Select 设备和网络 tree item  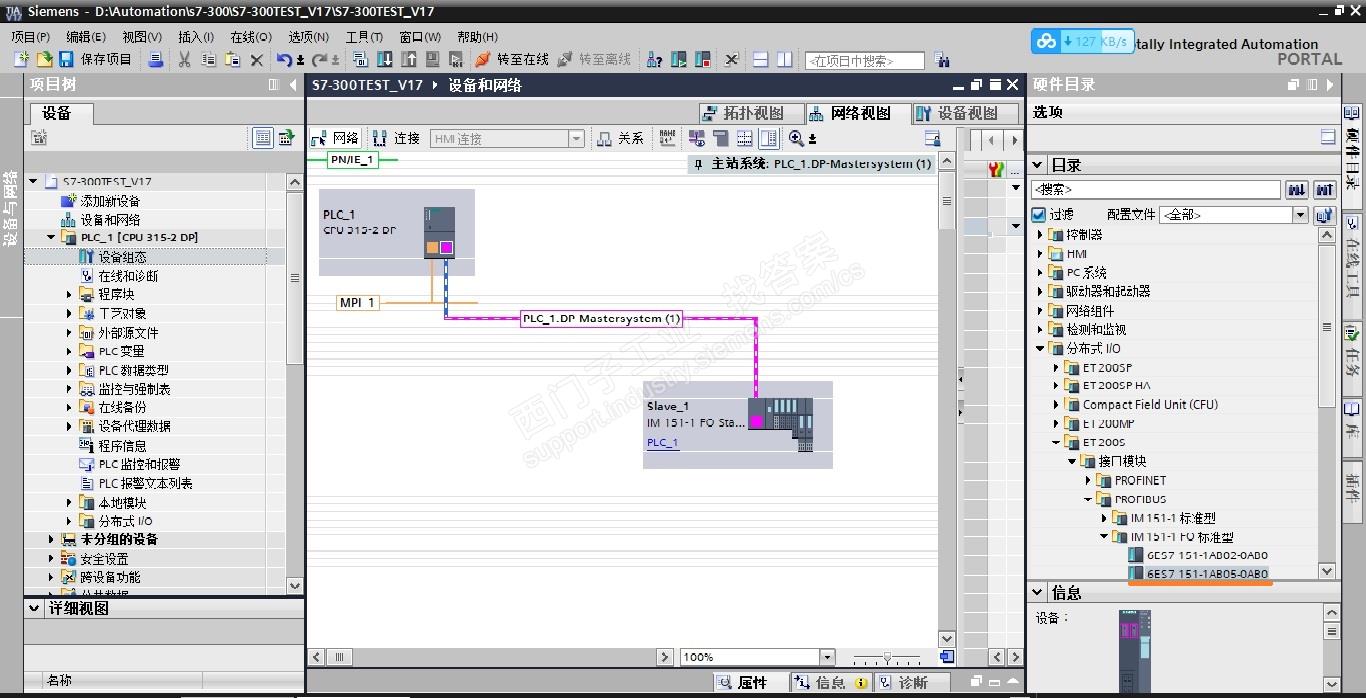coord(110,220)
